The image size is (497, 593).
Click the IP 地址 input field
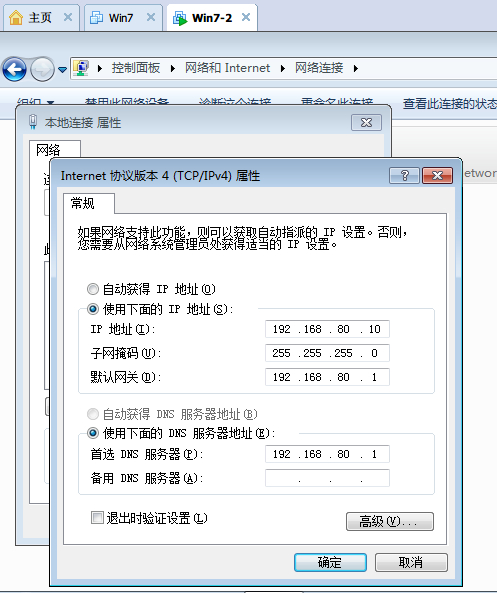pyautogui.click(x=327, y=329)
